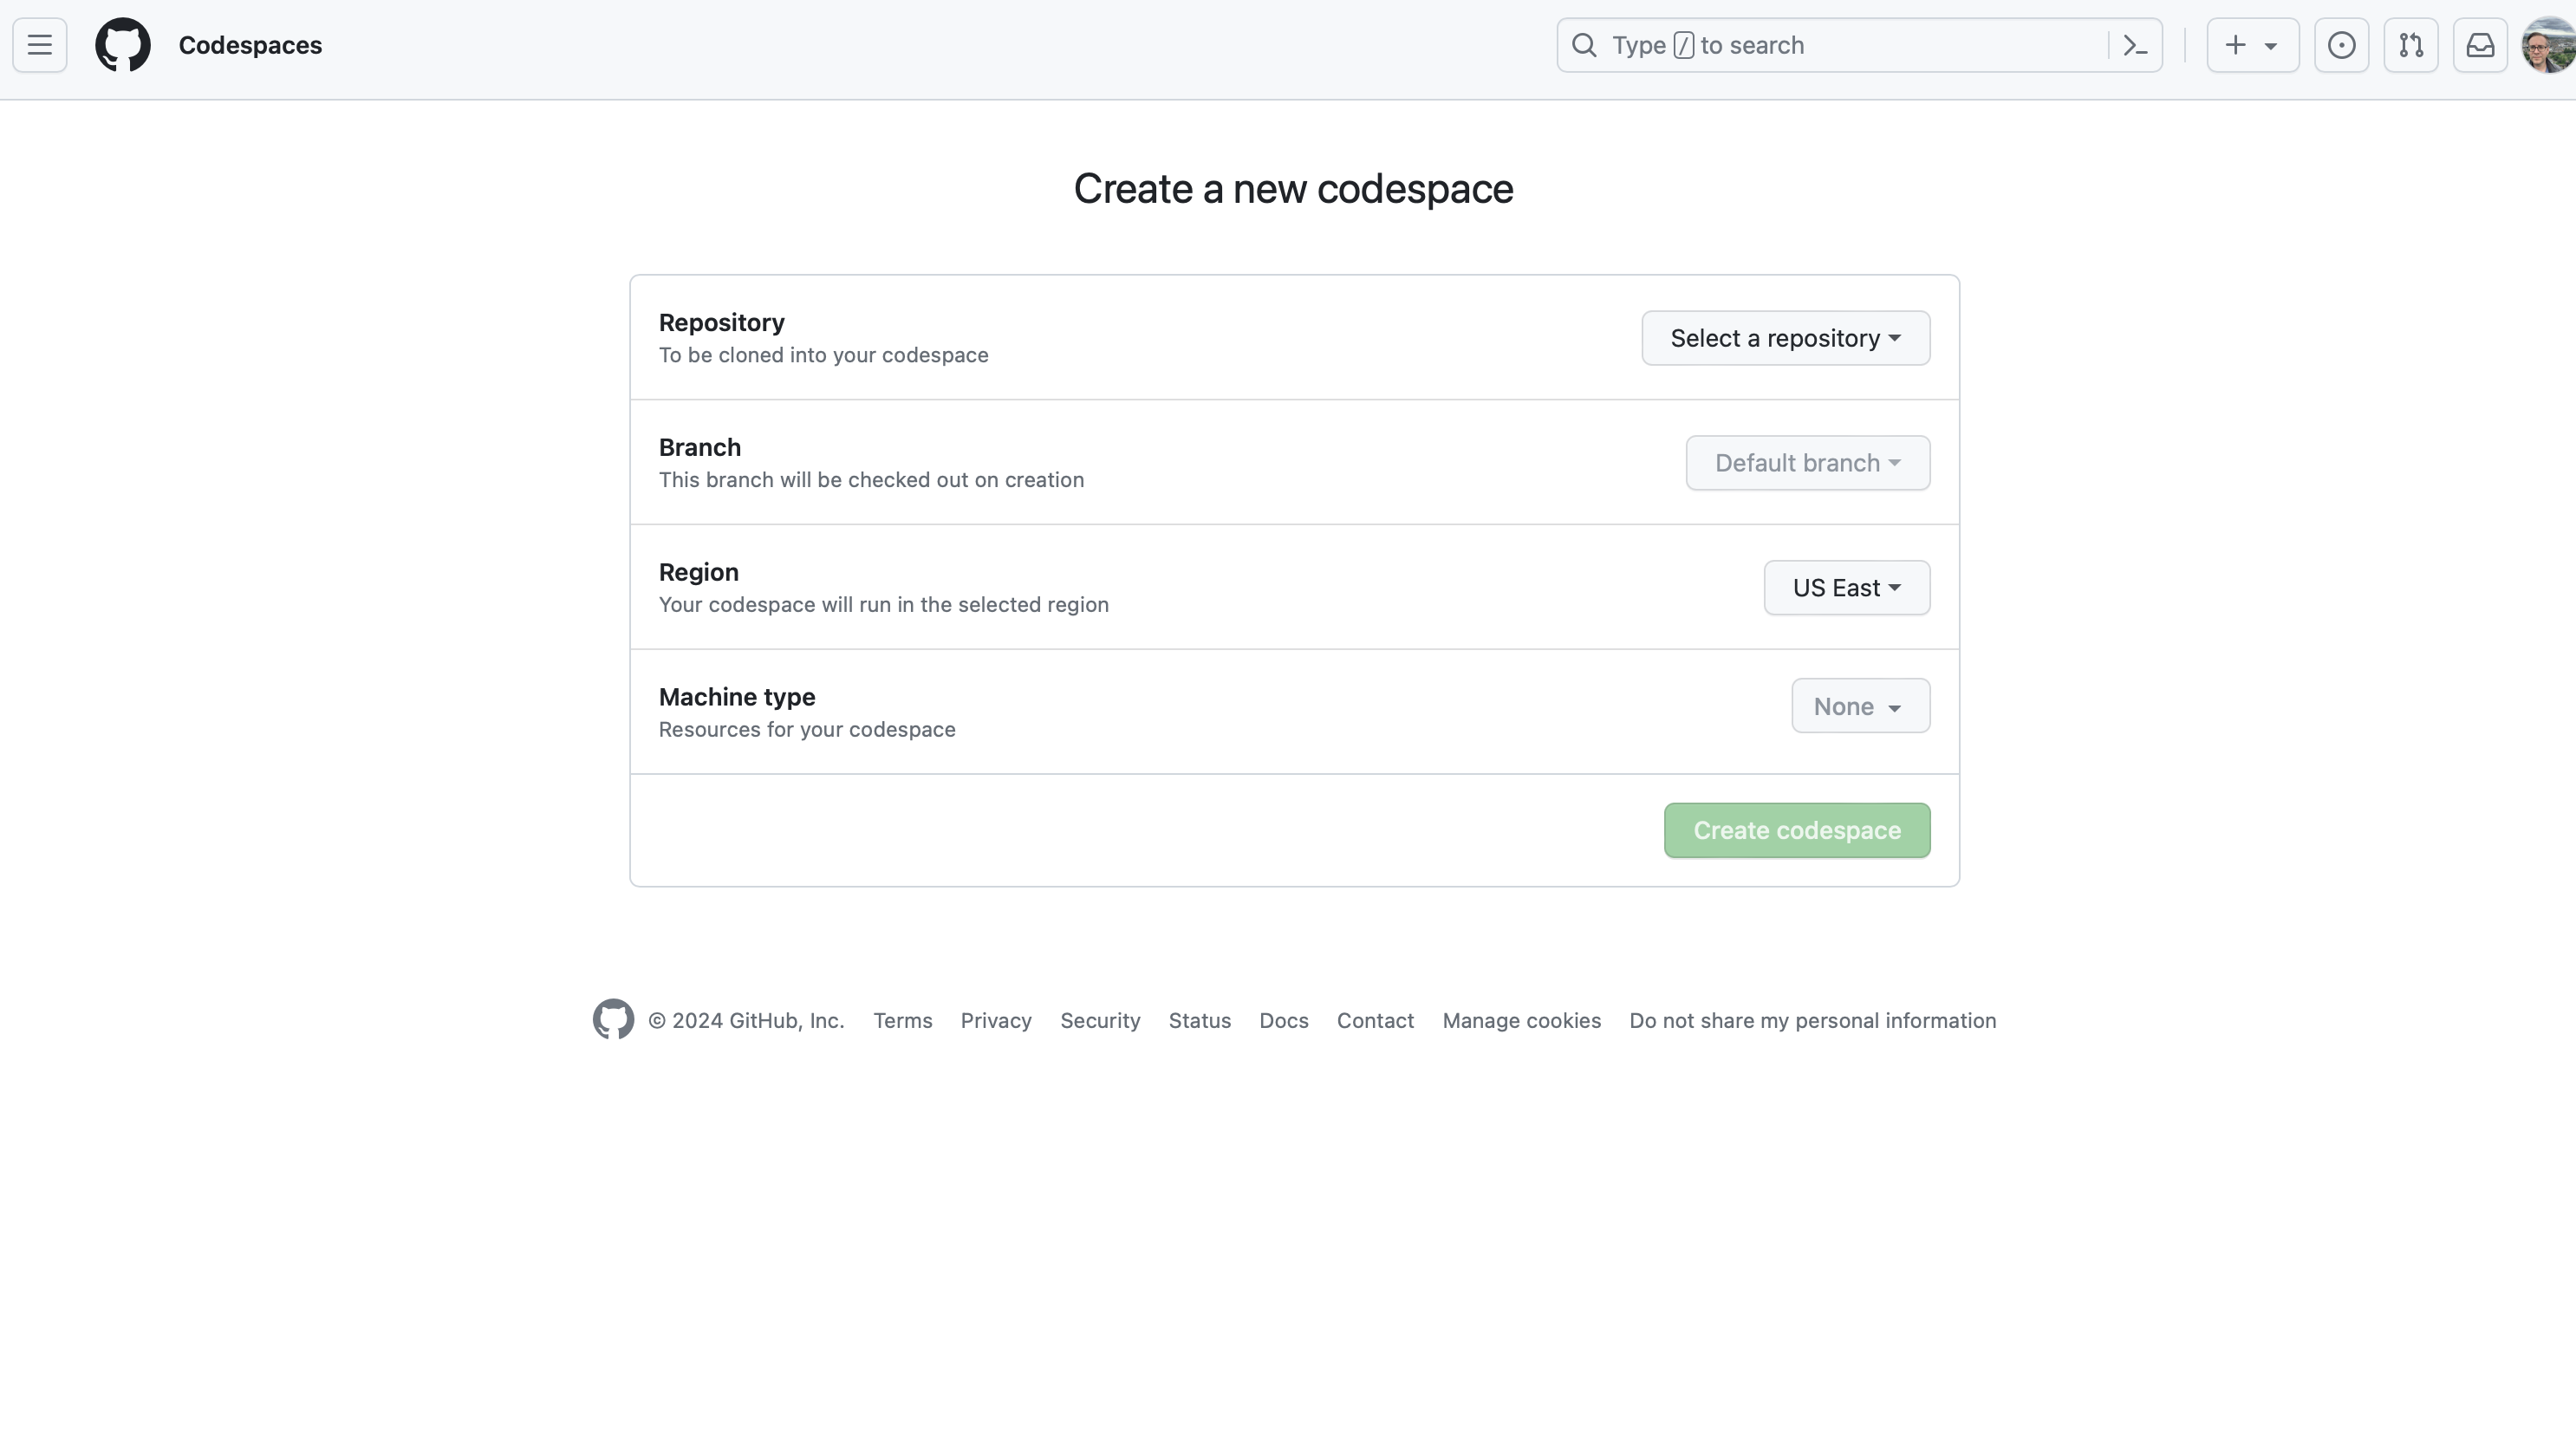Click the Create a new codespace heading
This screenshot has width=2576, height=1444.
1293,189
